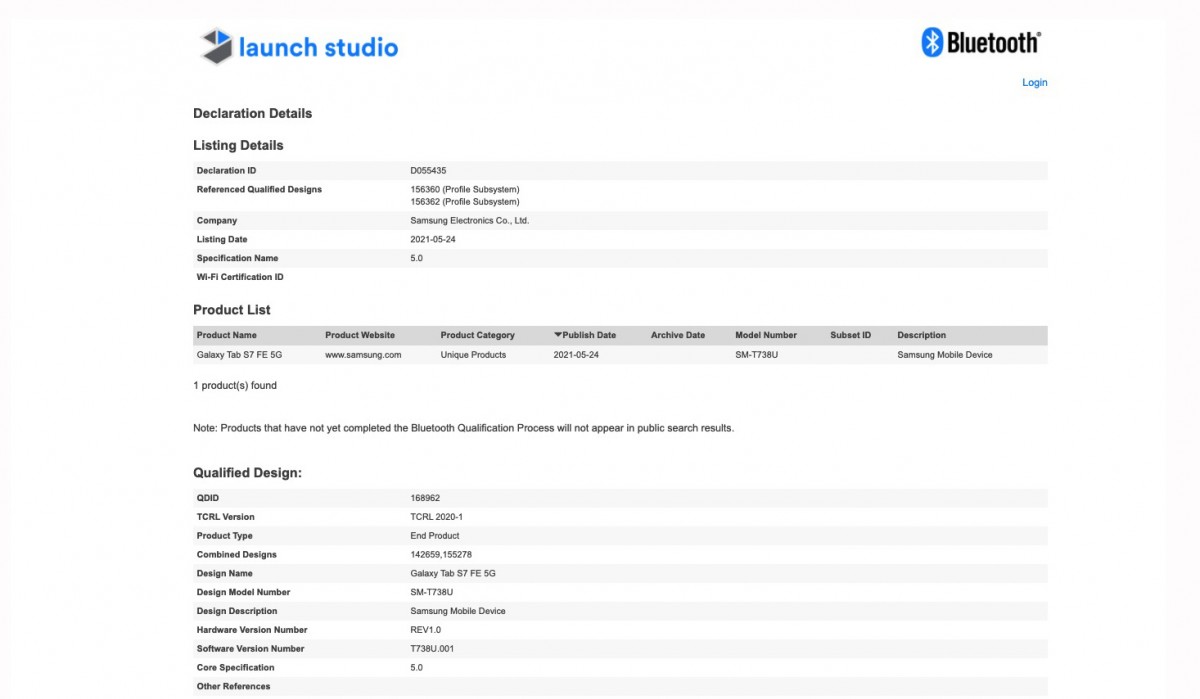Select Product Type value End Product
Viewport: 1200px width, 699px height.
click(x=435, y=536)
